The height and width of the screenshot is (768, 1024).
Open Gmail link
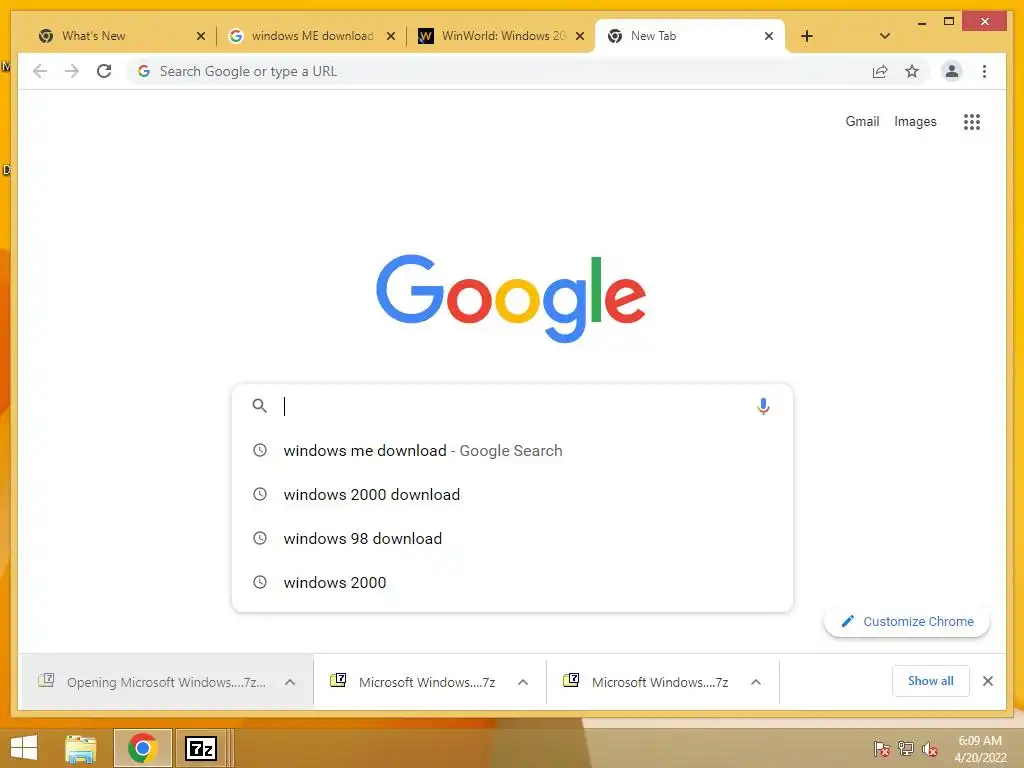coord(862,121)
